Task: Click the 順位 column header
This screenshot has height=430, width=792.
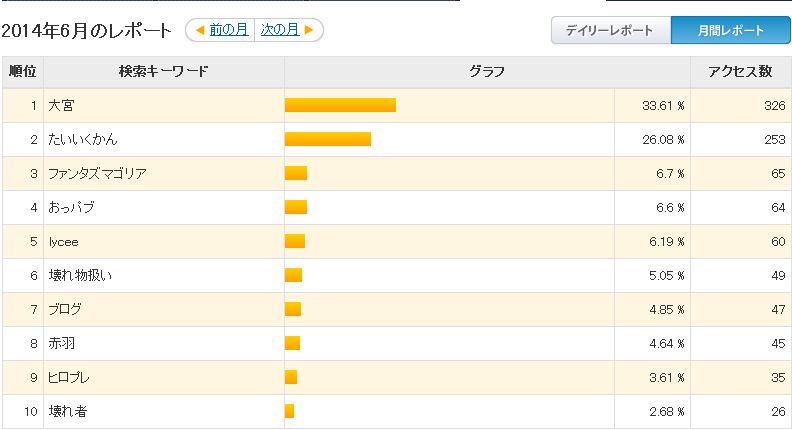Action: coord(23,72)
